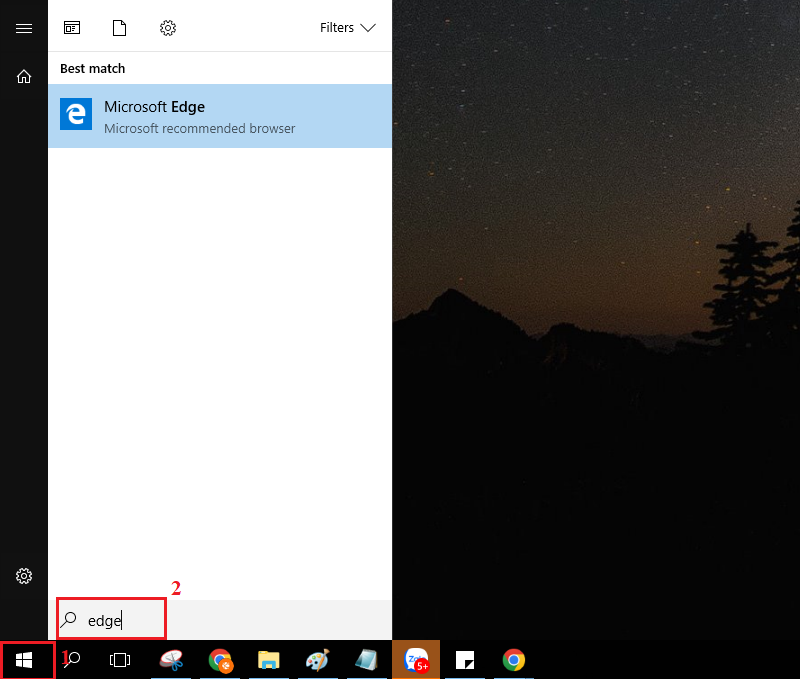This screenshot has width=800, height=679.
Task: Open the Chrome icon with orange badge
Action: point(220,660)
